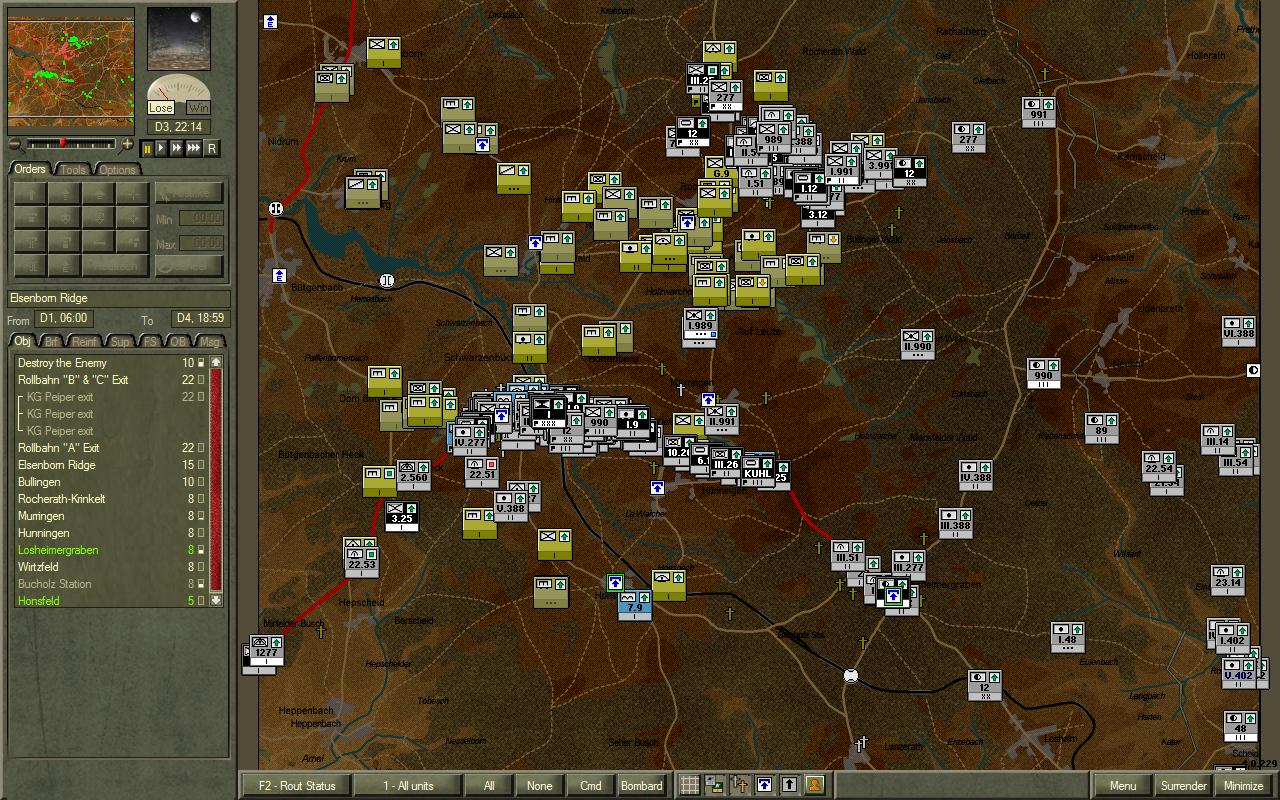This screenshot has width=1280, height=800.
Task: Run the game at normal speed
Action: (162, 148)
